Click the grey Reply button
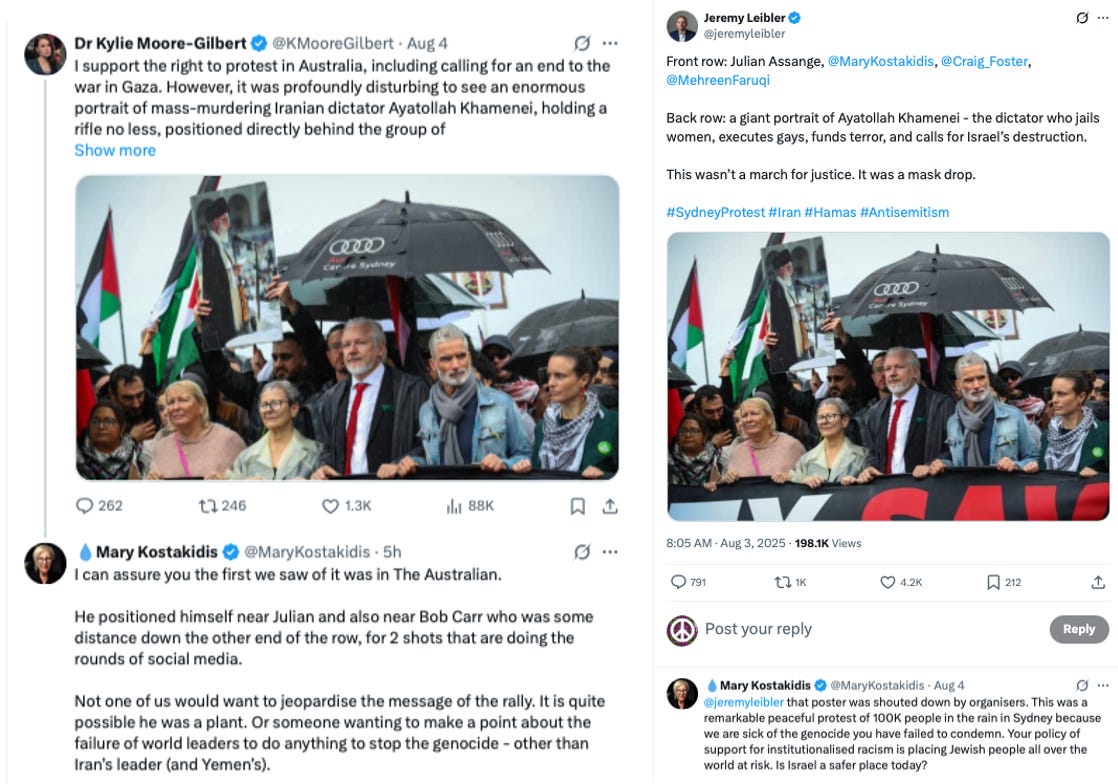 pos(1079,629)
